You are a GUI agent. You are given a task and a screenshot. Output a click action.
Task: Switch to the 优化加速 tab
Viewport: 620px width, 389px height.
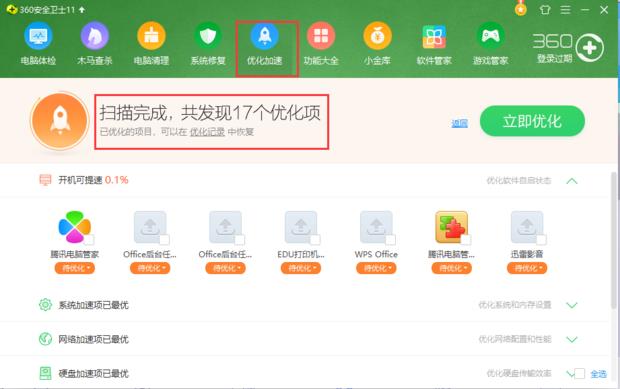[265, 43]
